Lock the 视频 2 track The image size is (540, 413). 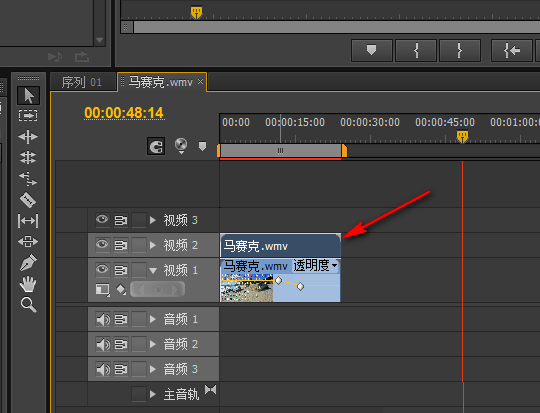pyautogui.click(x=139, y=245)
